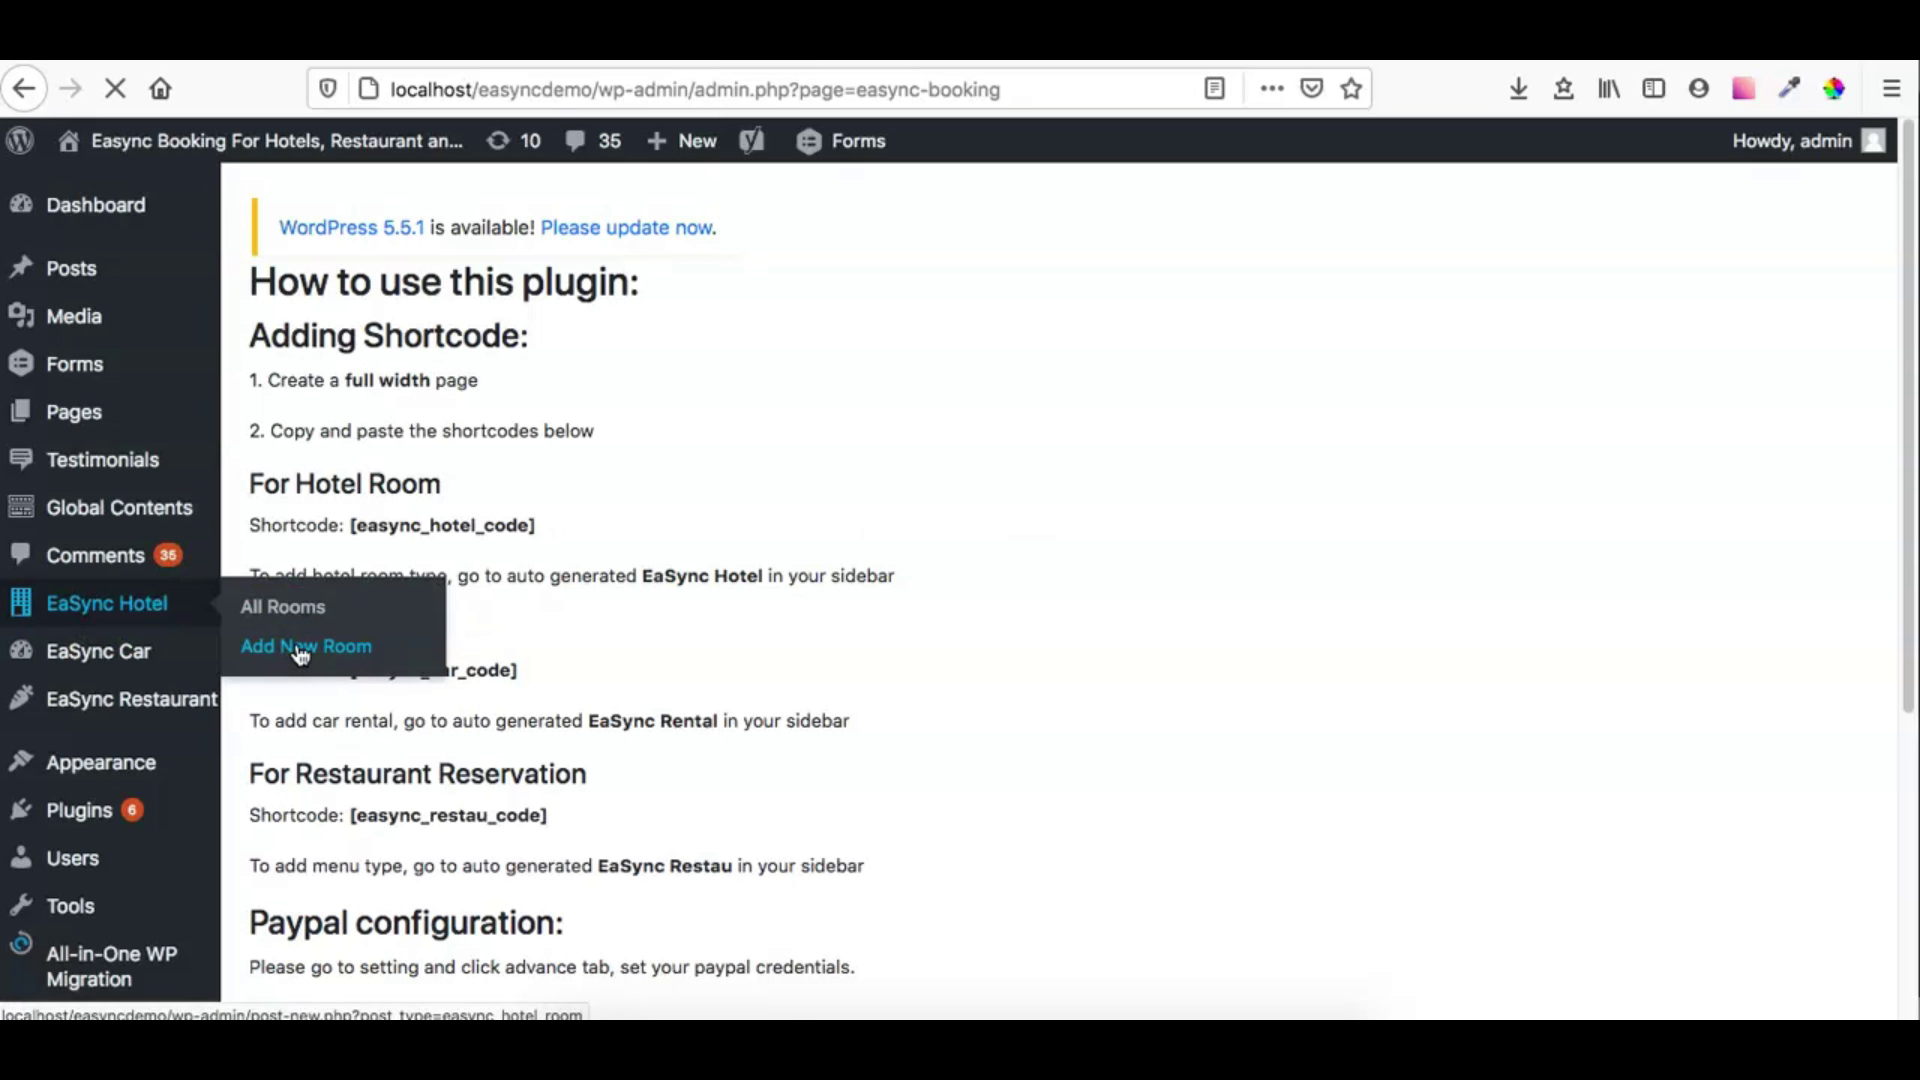Open the ColorZilla eyedropper in the browser toolbar

pos(1789,88)
